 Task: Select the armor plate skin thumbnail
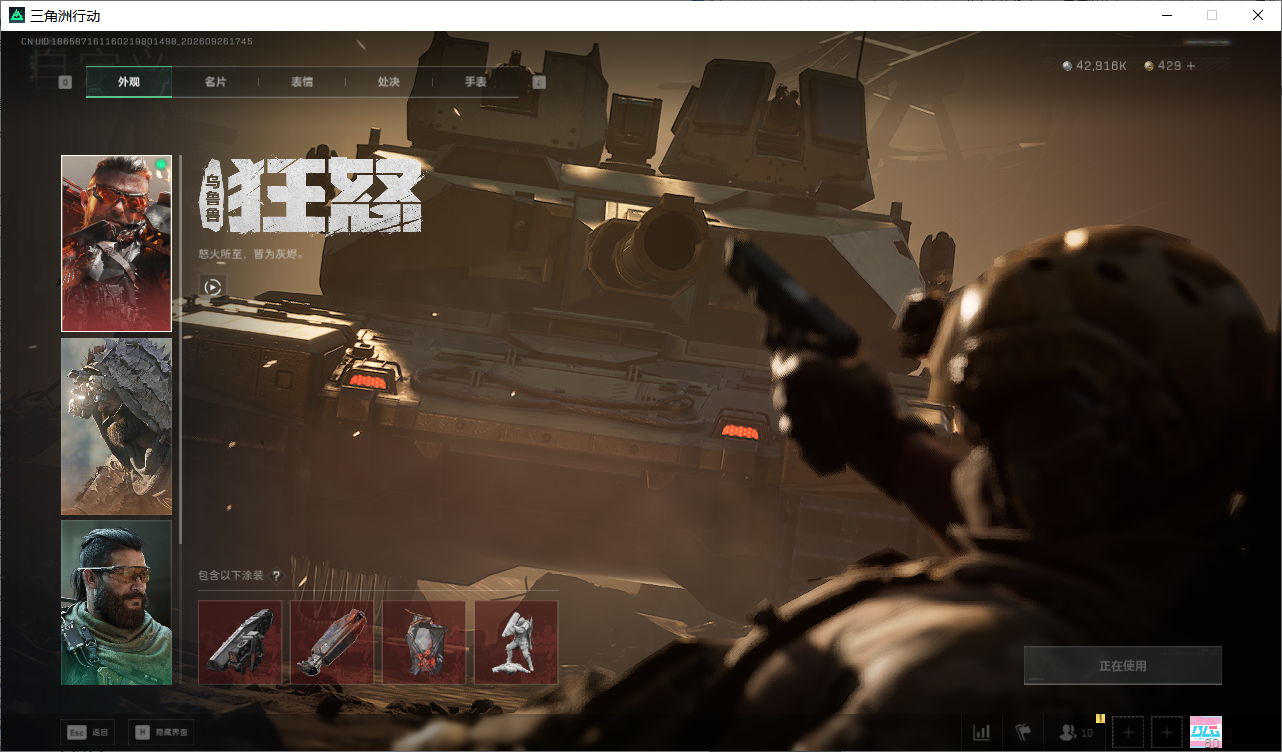tap(424, 641)
